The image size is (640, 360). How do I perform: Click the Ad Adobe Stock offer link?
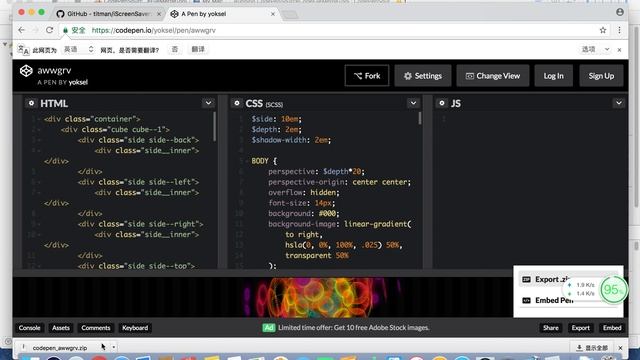346,328
